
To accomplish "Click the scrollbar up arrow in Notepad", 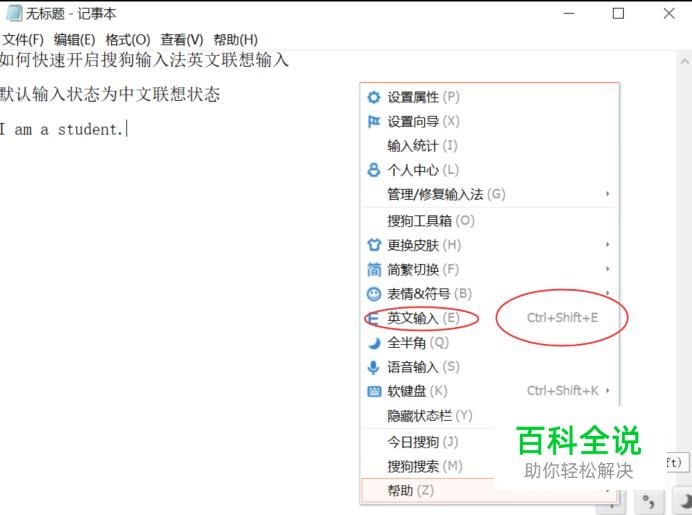I will click(x=685, y=61).
